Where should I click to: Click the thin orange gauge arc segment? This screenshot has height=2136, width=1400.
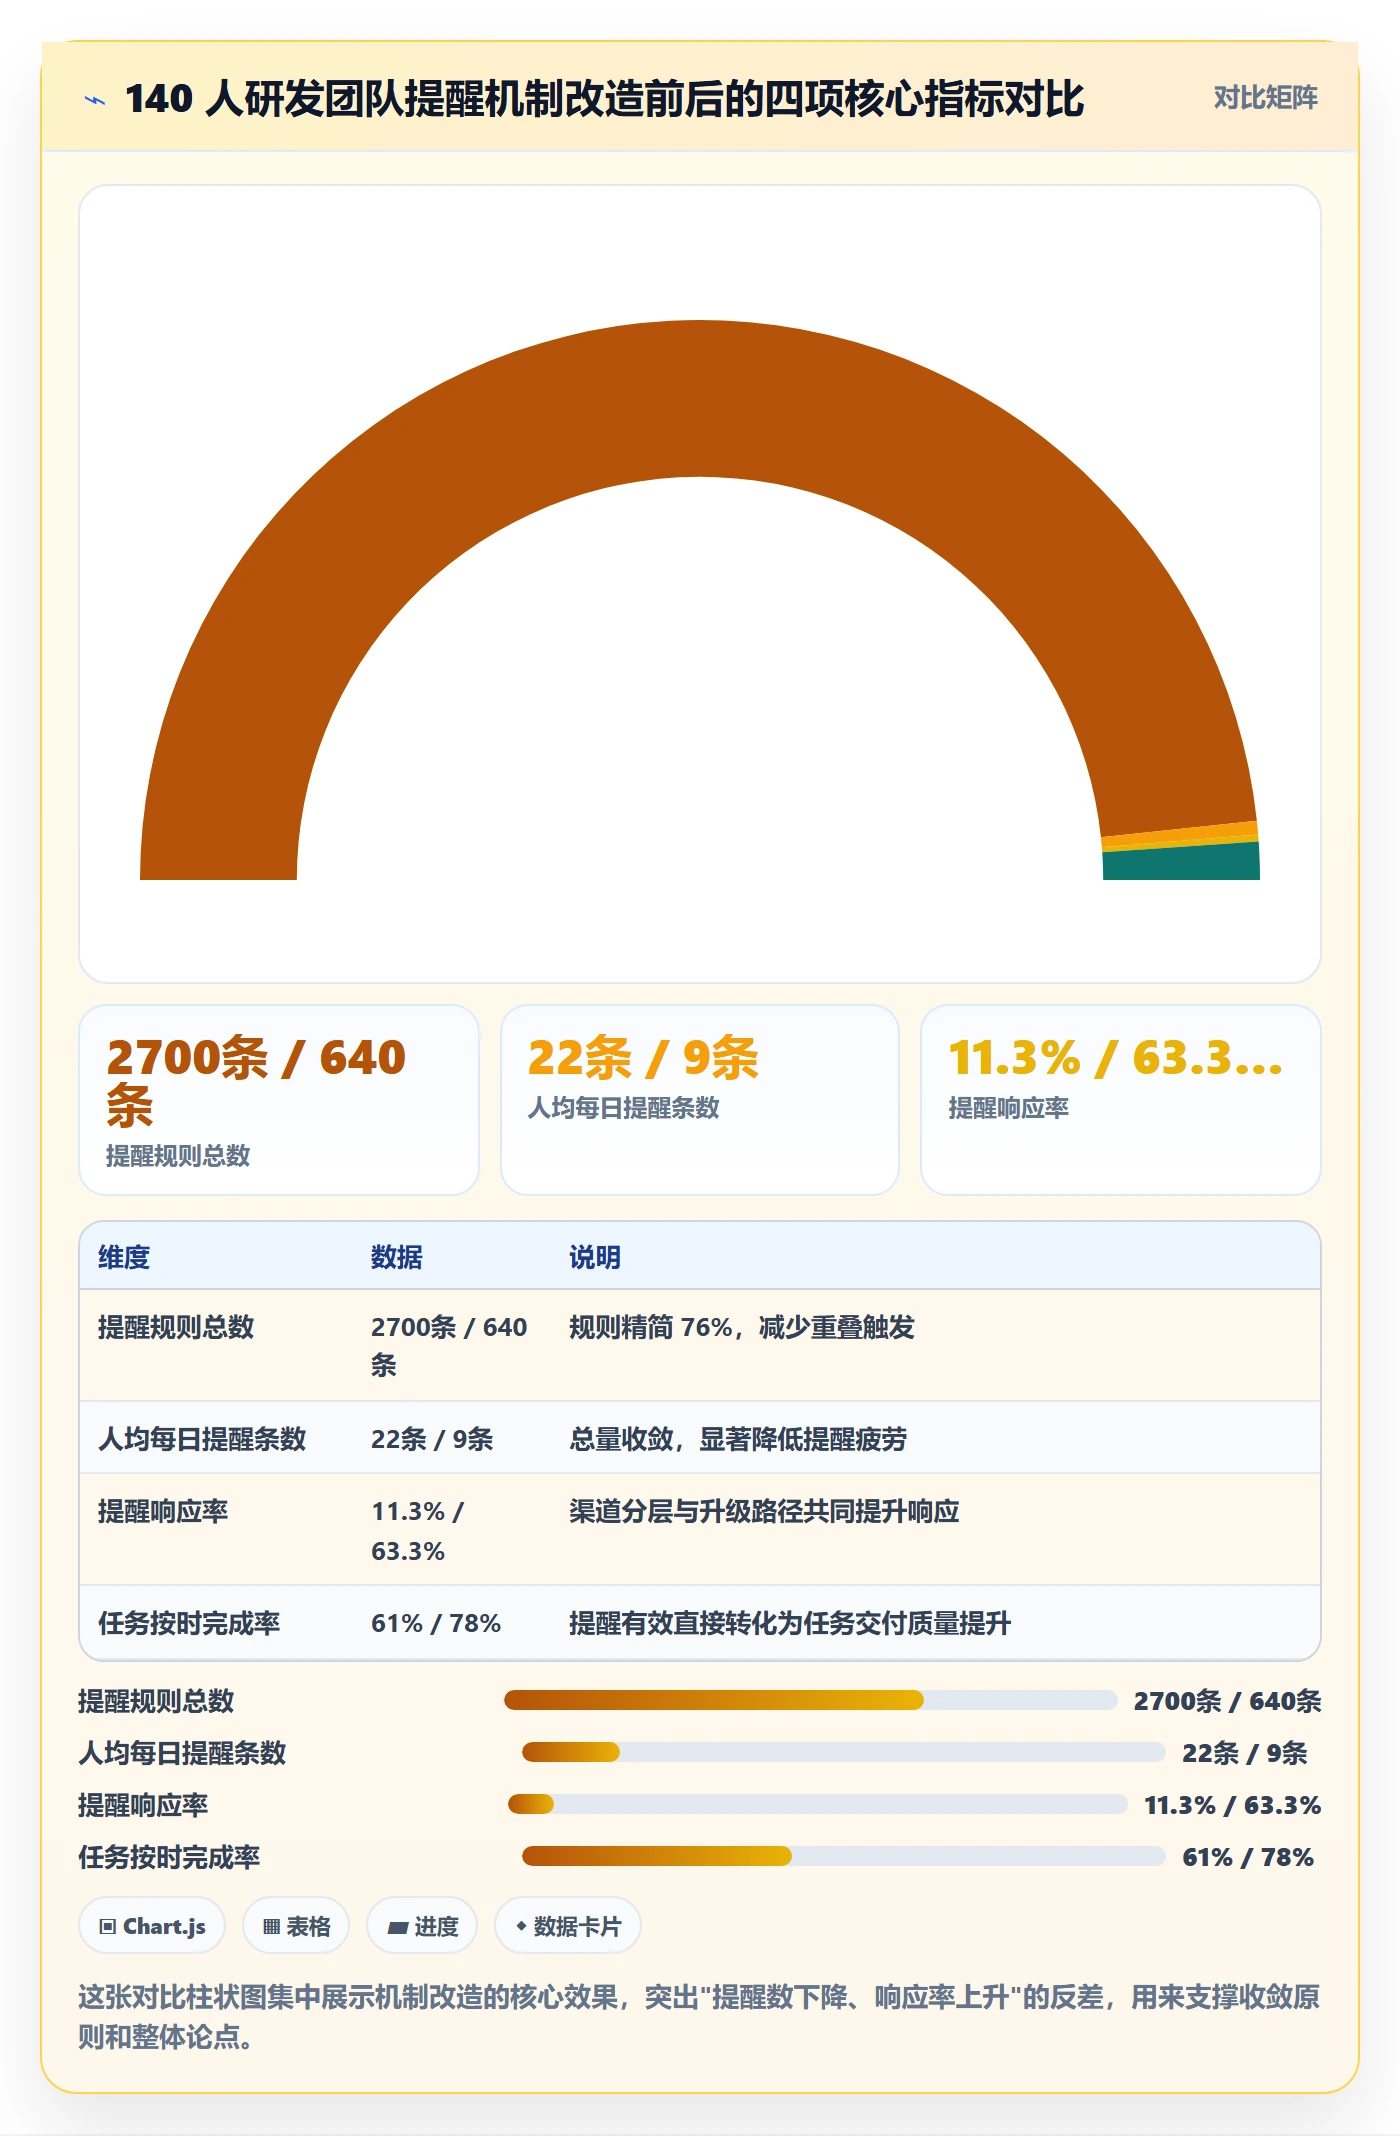pyautogui.click(x=1180, y=834)
